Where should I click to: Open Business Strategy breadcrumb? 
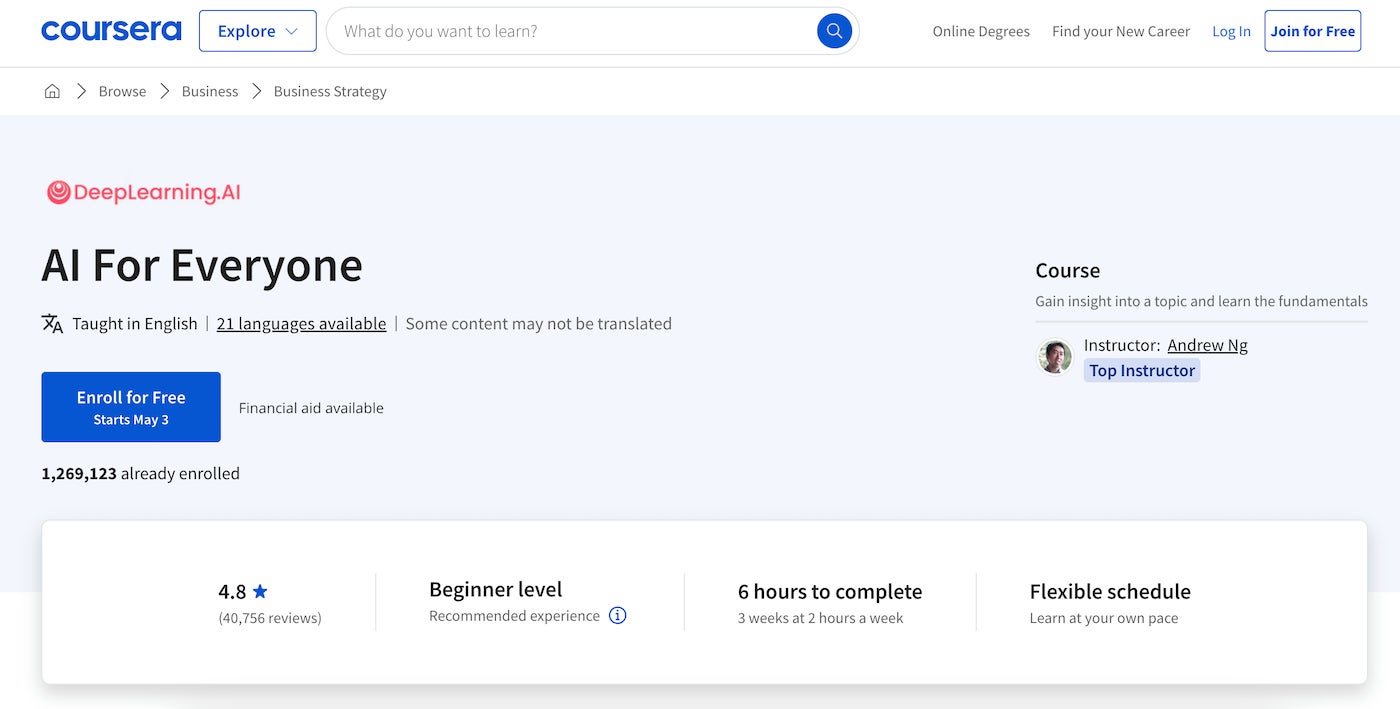(x=330, y=91)
